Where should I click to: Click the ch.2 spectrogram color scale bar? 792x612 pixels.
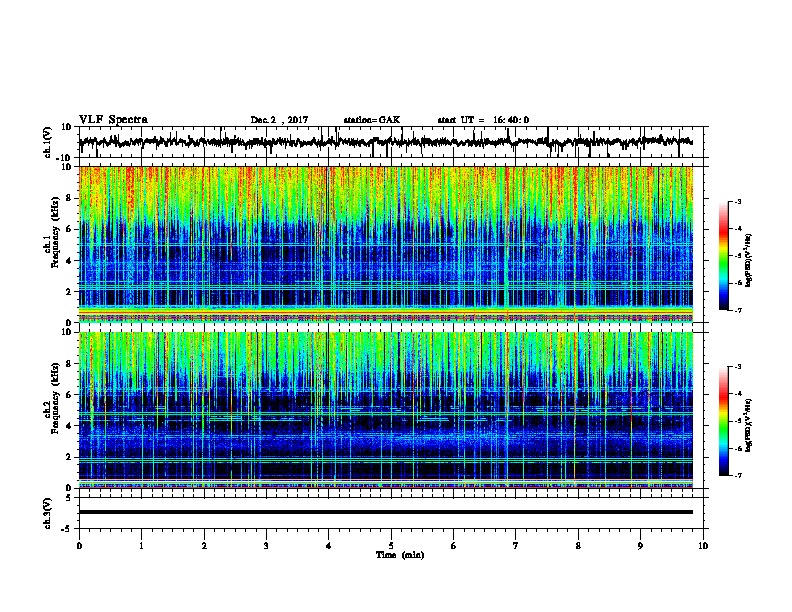point(723,421)
